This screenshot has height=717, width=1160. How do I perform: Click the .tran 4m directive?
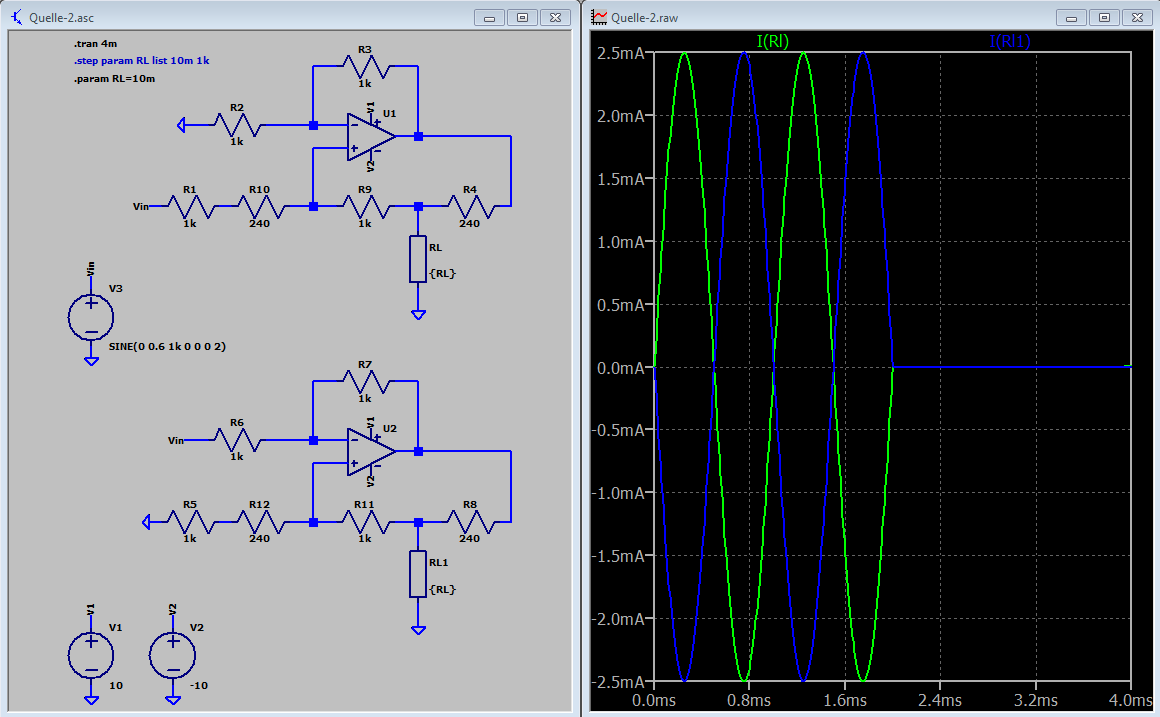coord(95,44)
